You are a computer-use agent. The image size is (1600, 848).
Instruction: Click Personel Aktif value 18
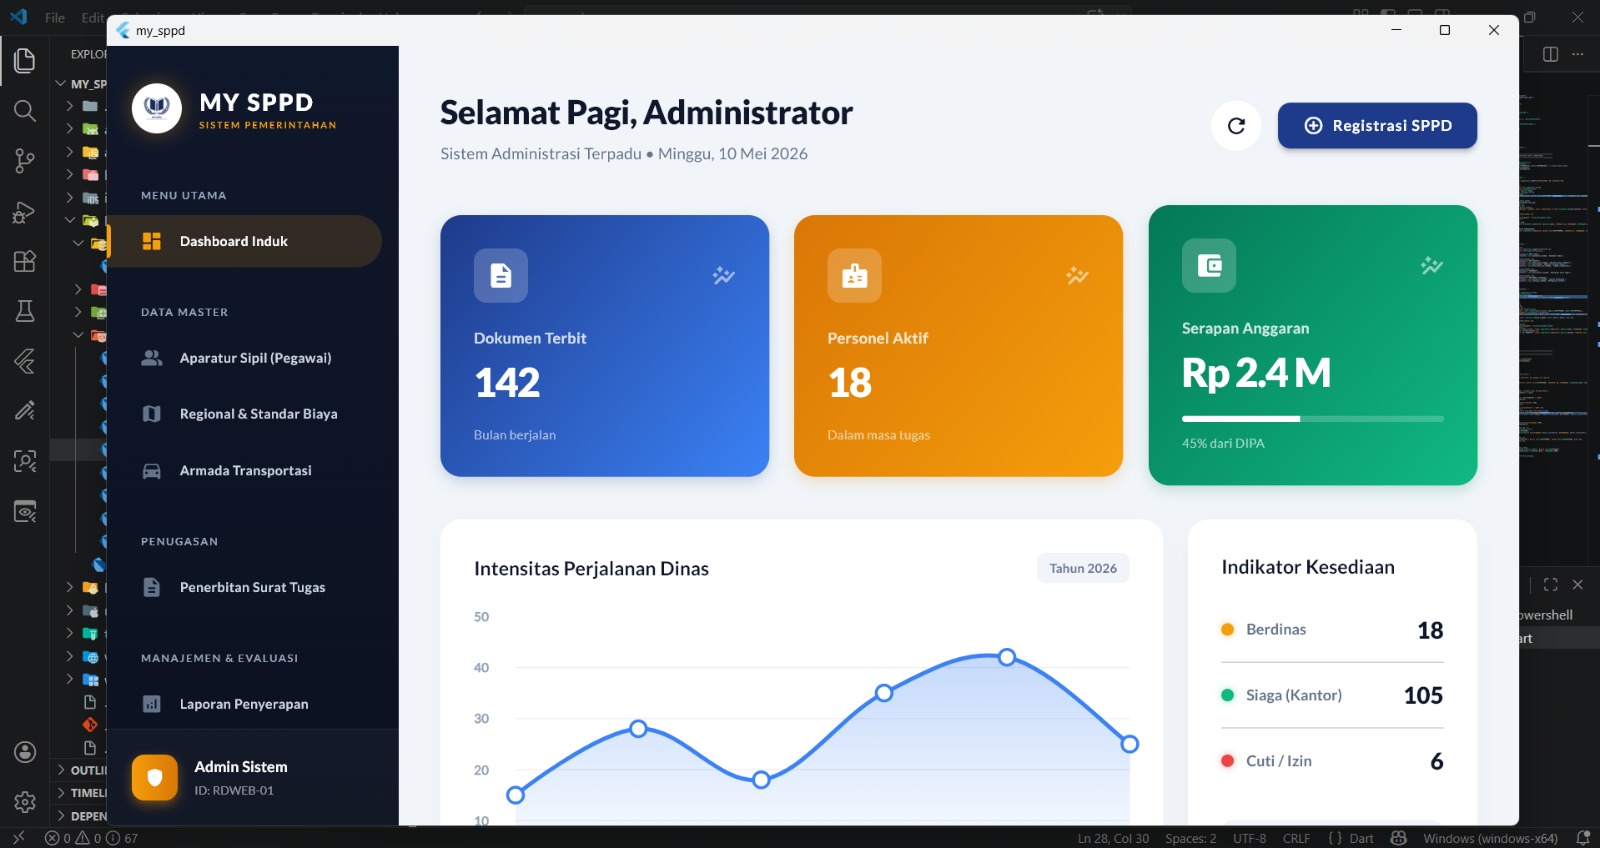click(x=850, y=383)
